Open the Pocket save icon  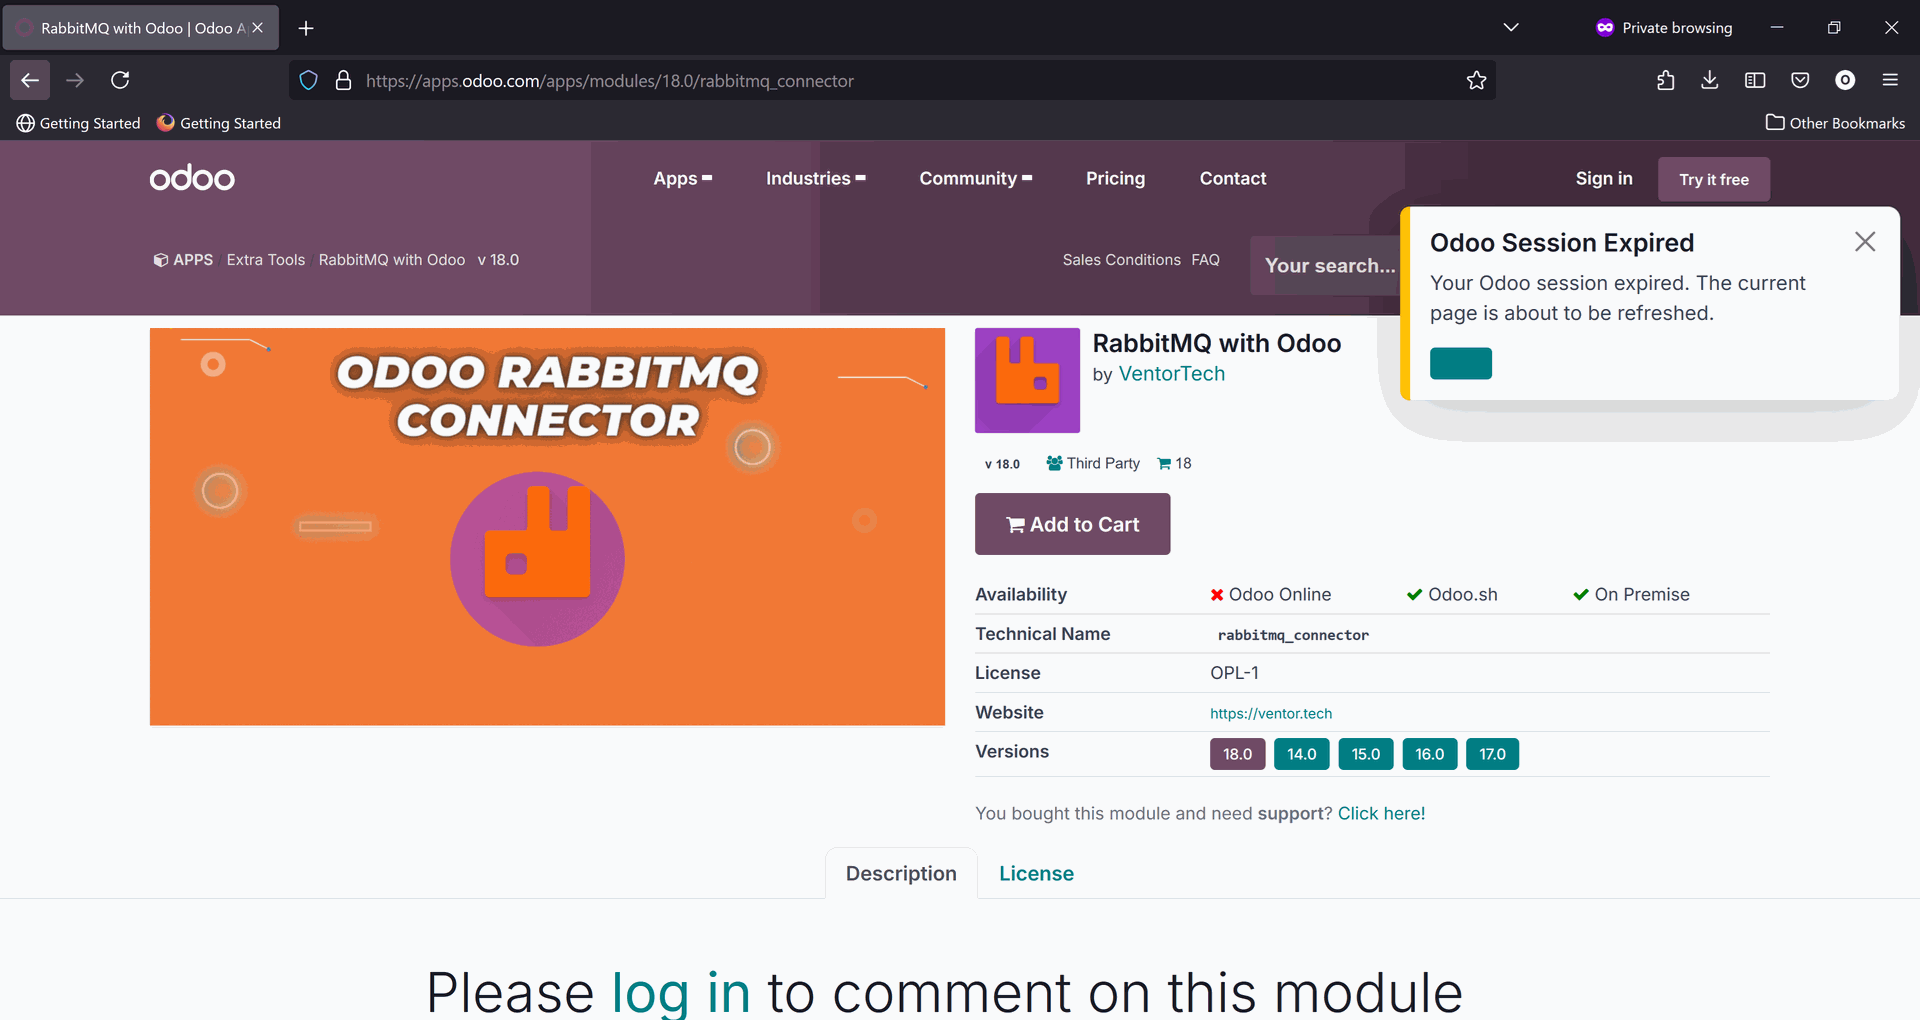[x=1800, y=80]
